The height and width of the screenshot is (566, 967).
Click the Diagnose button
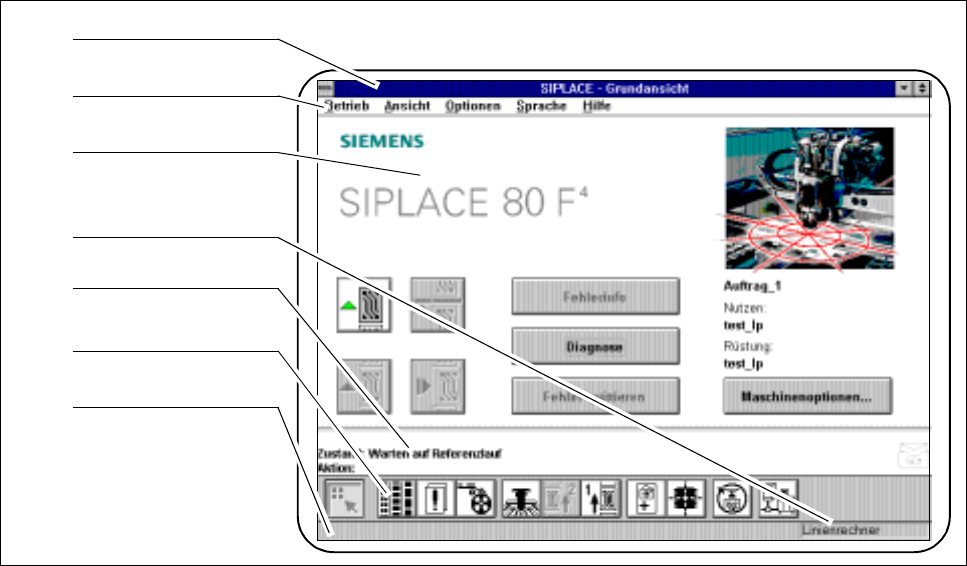(x=596, y=347)
